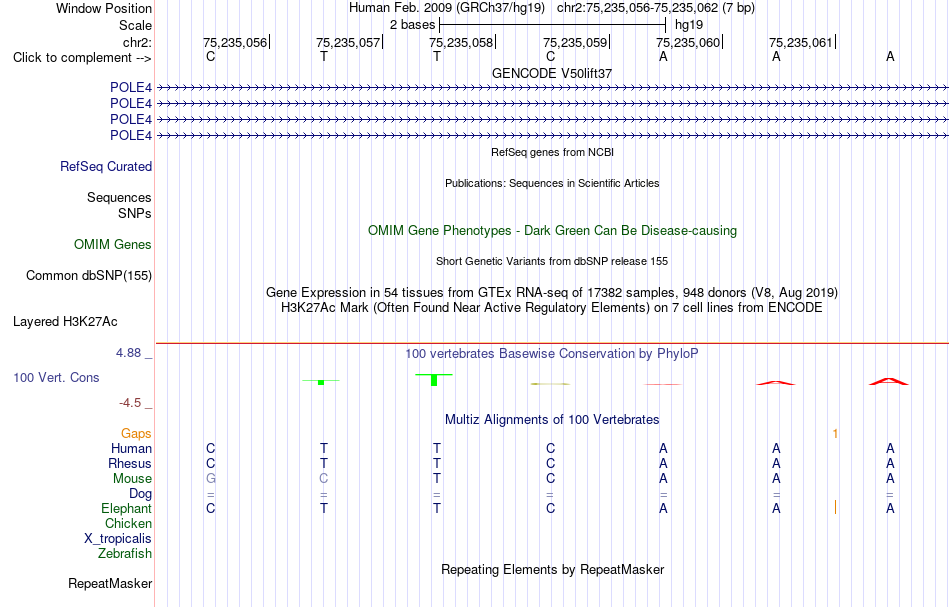Click the Scale label

tap(135, 25)
